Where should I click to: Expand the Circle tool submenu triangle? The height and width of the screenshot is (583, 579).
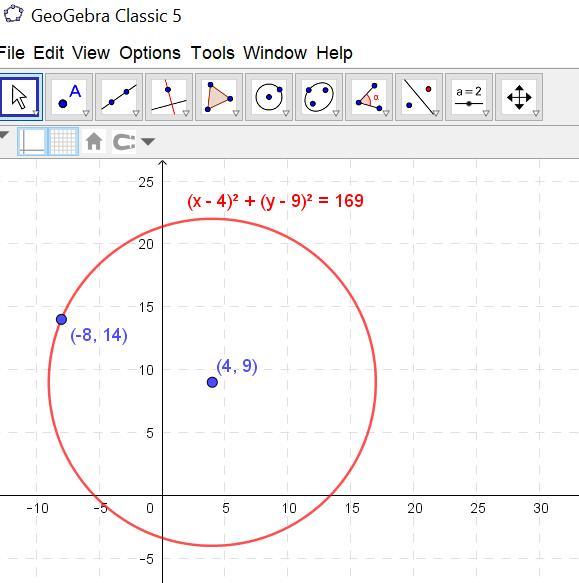286,113
